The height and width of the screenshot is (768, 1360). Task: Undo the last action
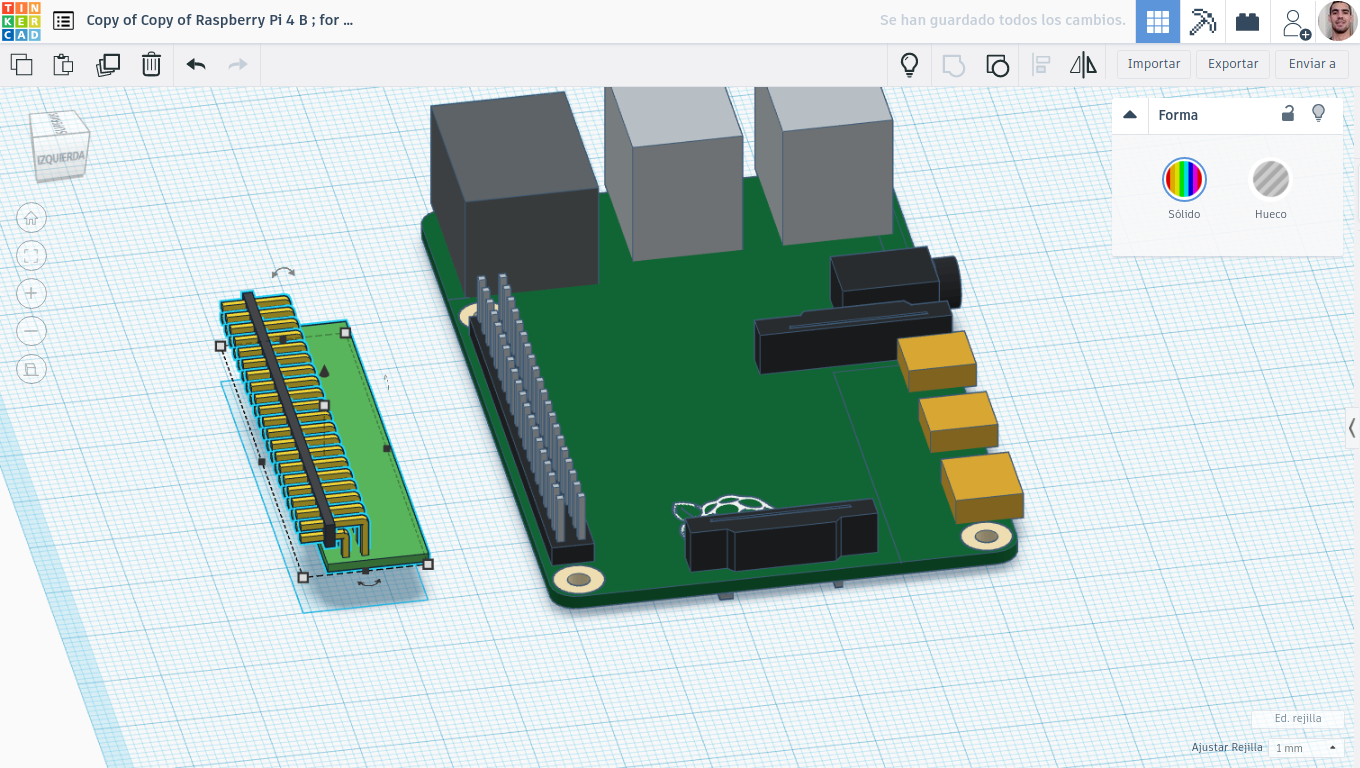tap(196, 65)
